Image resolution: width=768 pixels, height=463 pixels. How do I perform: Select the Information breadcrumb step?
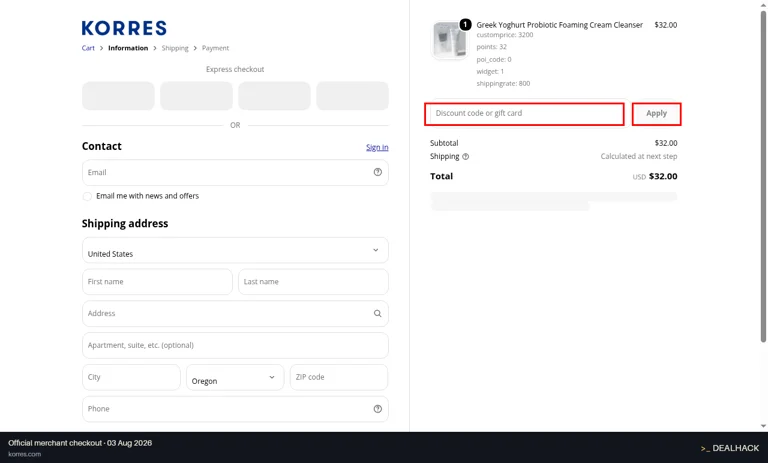128,48
